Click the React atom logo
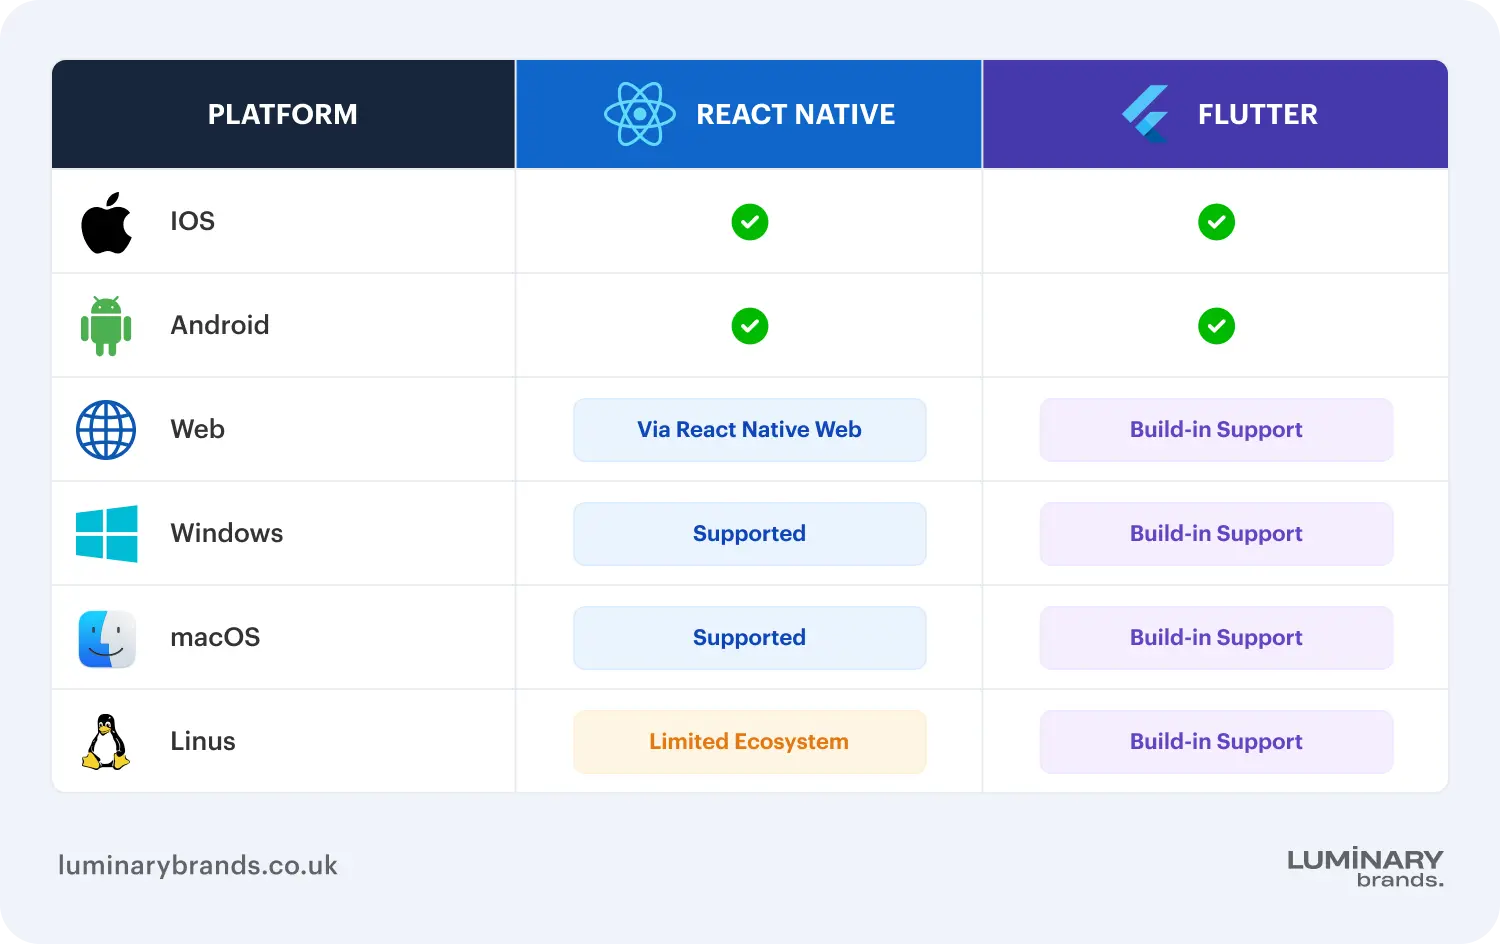The width and height of the screenshot is (1500, 944). [x=640, y=114]
